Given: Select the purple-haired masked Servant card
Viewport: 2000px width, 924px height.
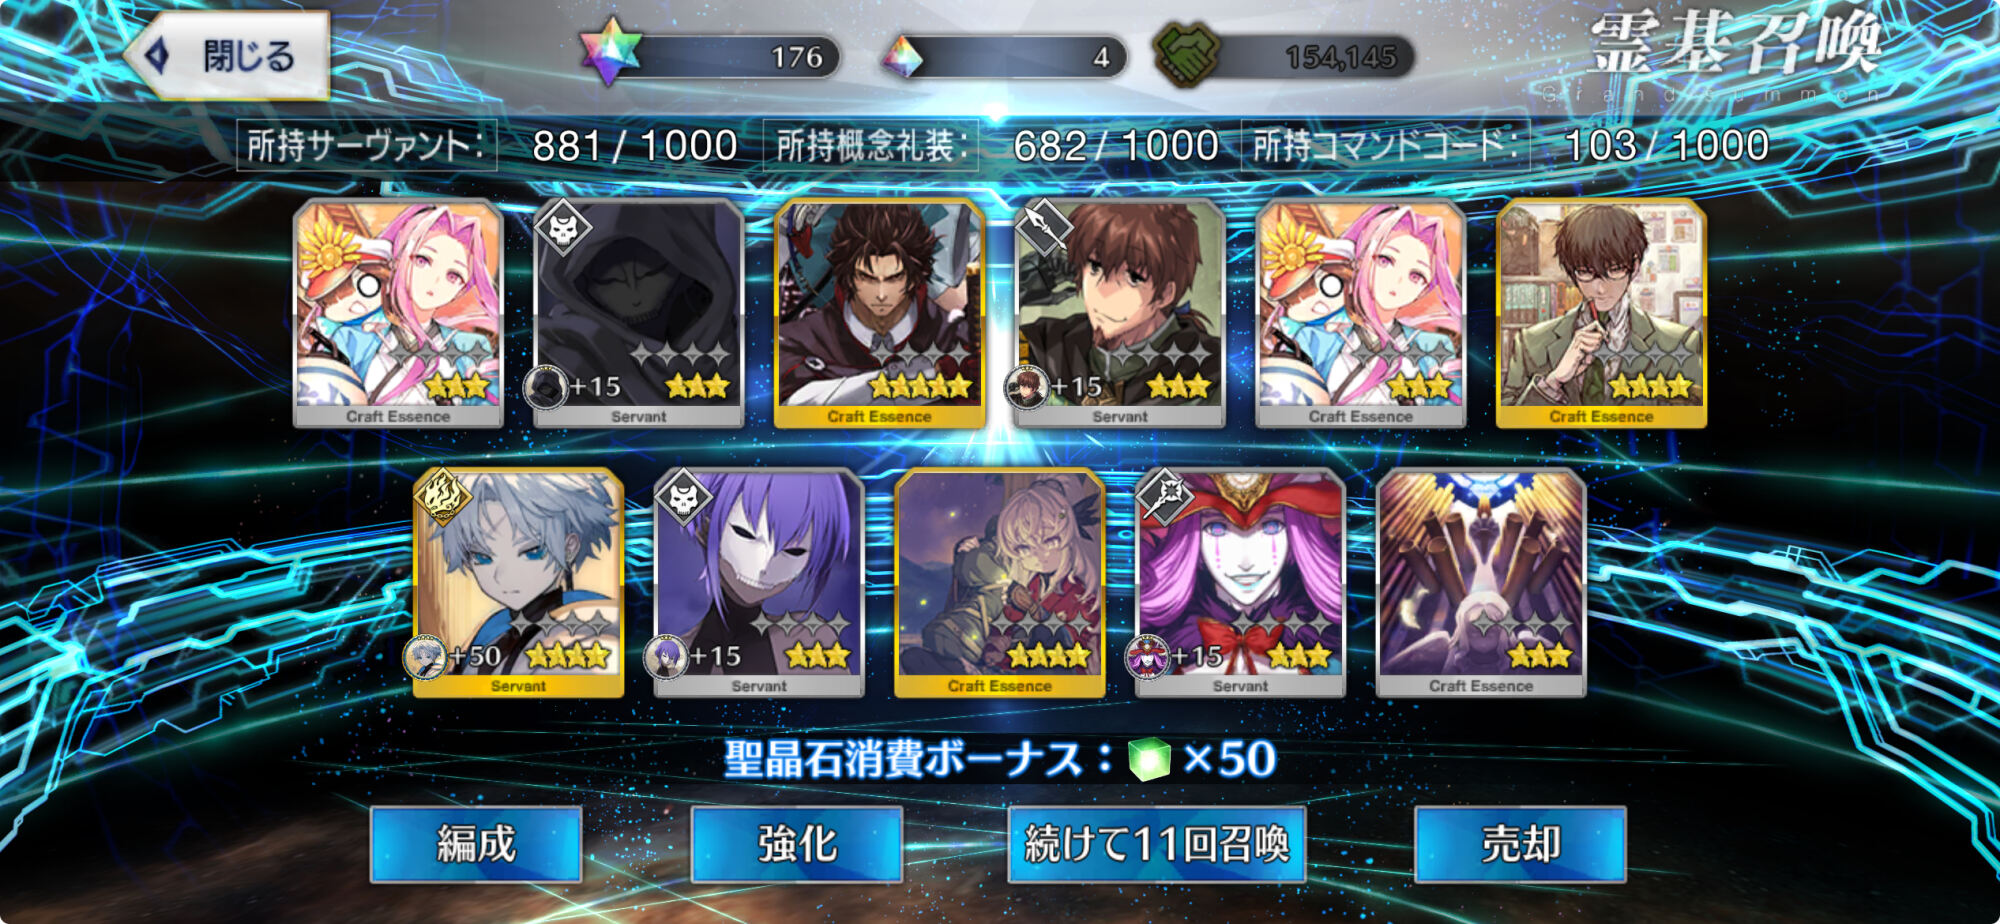Looking at the screenshot, I should click(759, 583).
